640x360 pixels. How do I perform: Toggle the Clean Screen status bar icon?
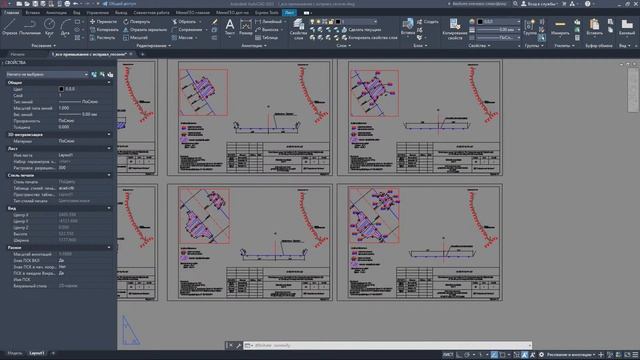pos(627,355)
